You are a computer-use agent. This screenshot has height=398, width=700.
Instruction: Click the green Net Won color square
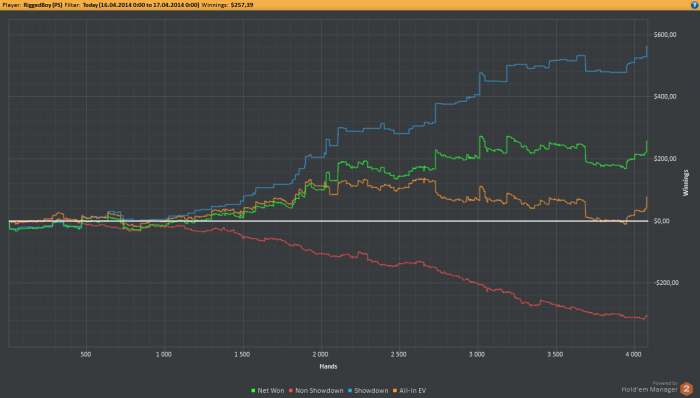[253, 391]
